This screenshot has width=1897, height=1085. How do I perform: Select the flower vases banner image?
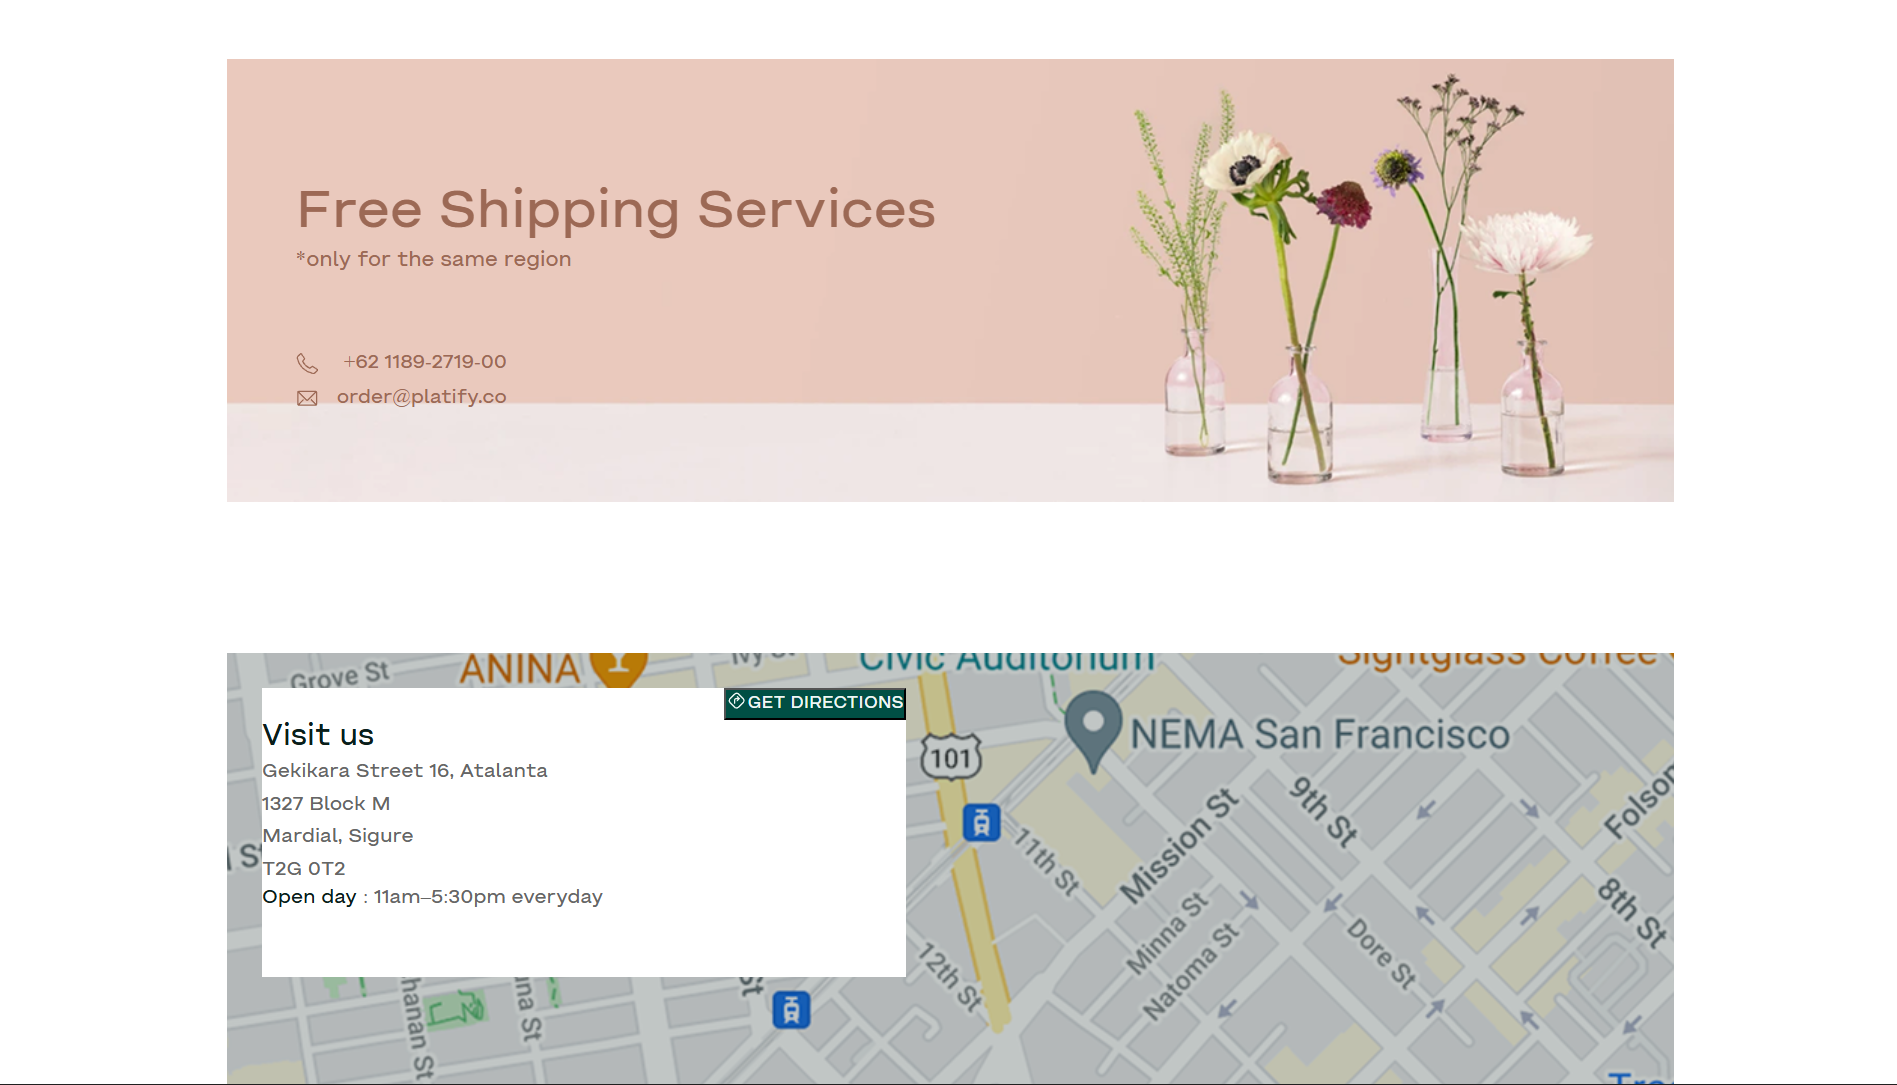1360,280
